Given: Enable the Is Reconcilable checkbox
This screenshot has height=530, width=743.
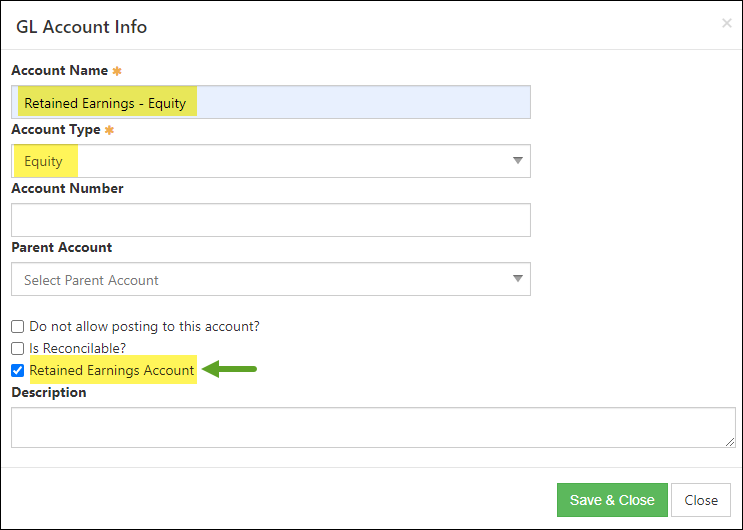Looking at the screenshot, I should (18, 348).
